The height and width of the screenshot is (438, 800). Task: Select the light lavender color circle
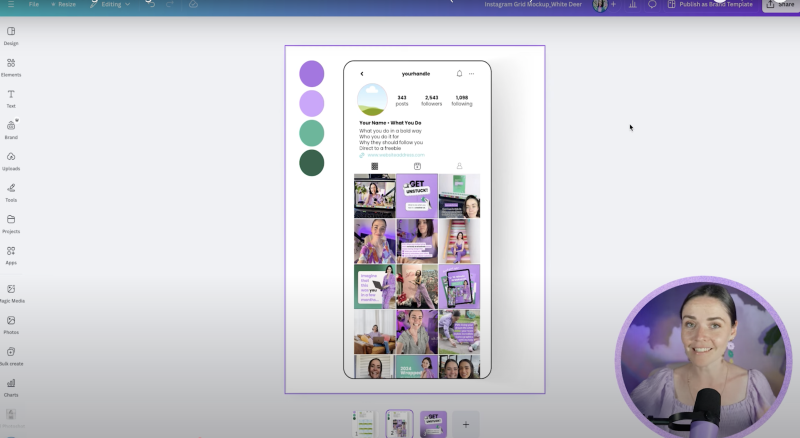312,103
